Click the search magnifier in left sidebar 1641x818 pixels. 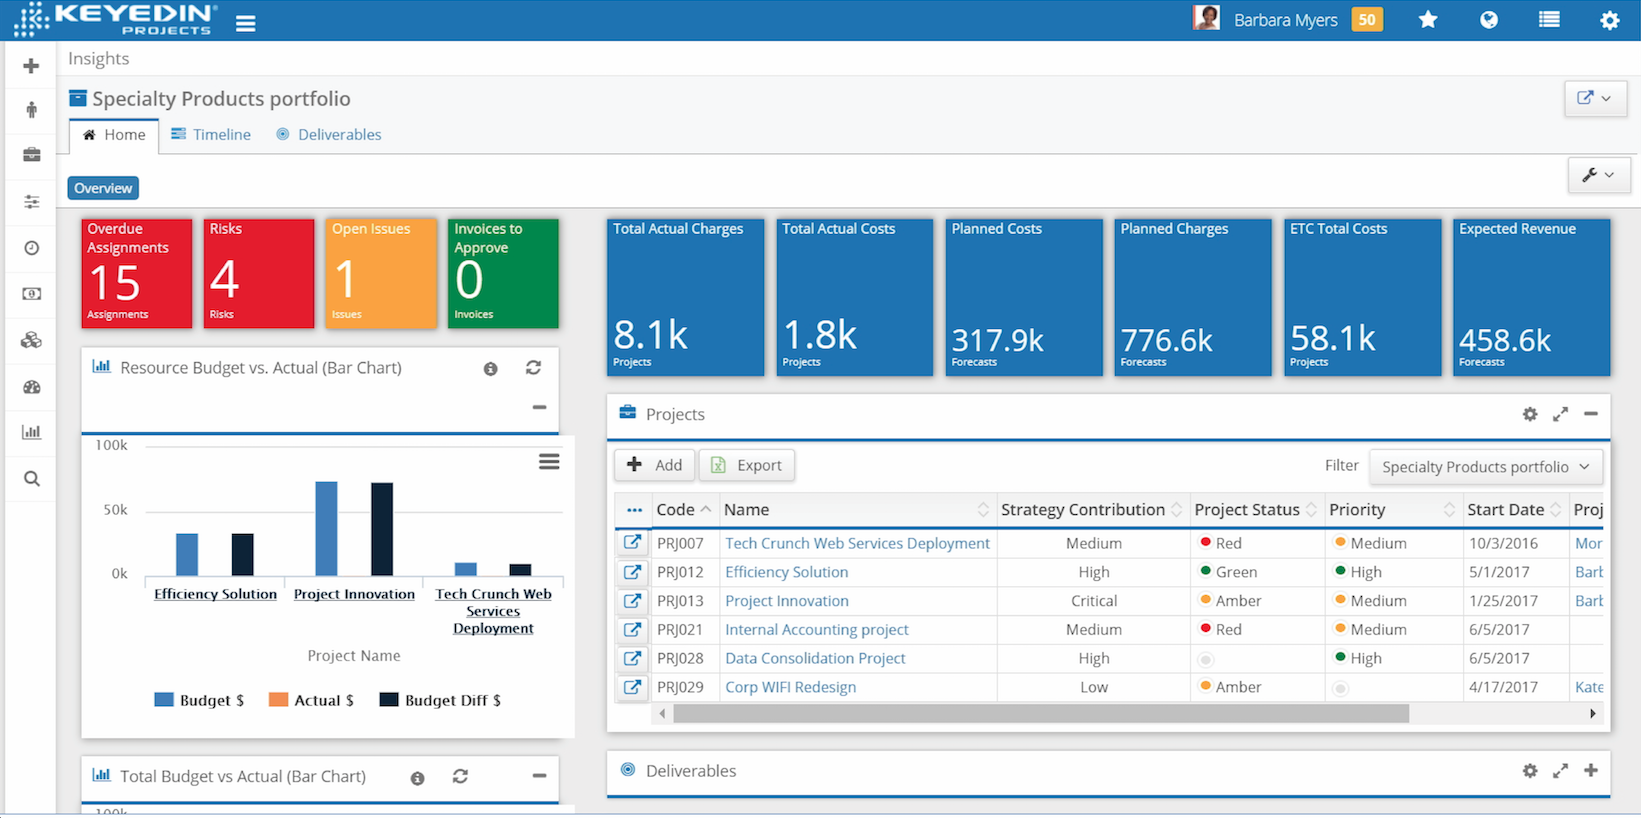(x=32, y=479)
